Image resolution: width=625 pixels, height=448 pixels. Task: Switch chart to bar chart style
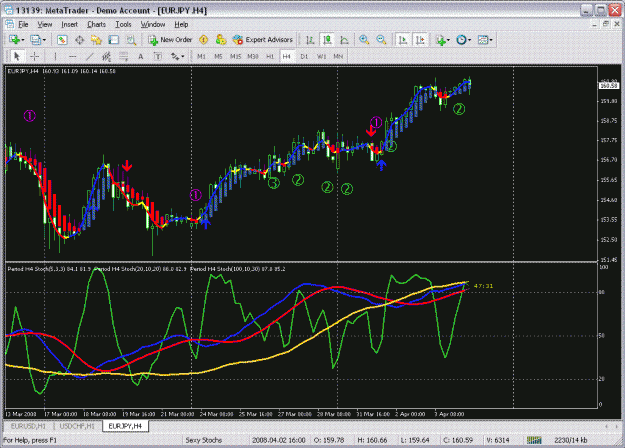[310, 40]
